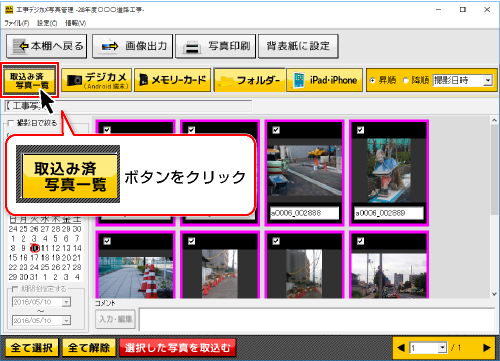
Task: Select the デジカメ import source
Action: [97, 80]
